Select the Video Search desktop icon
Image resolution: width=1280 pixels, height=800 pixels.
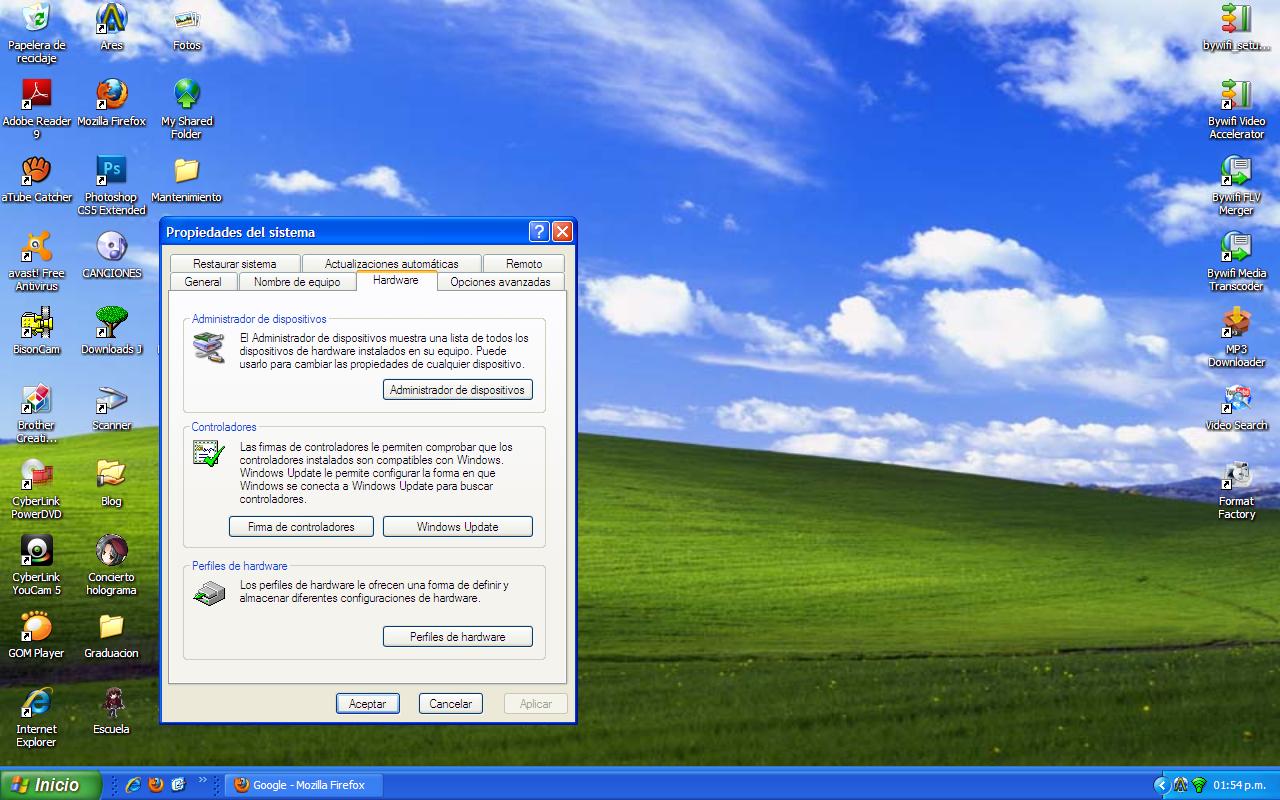[x=1236, y=407]
